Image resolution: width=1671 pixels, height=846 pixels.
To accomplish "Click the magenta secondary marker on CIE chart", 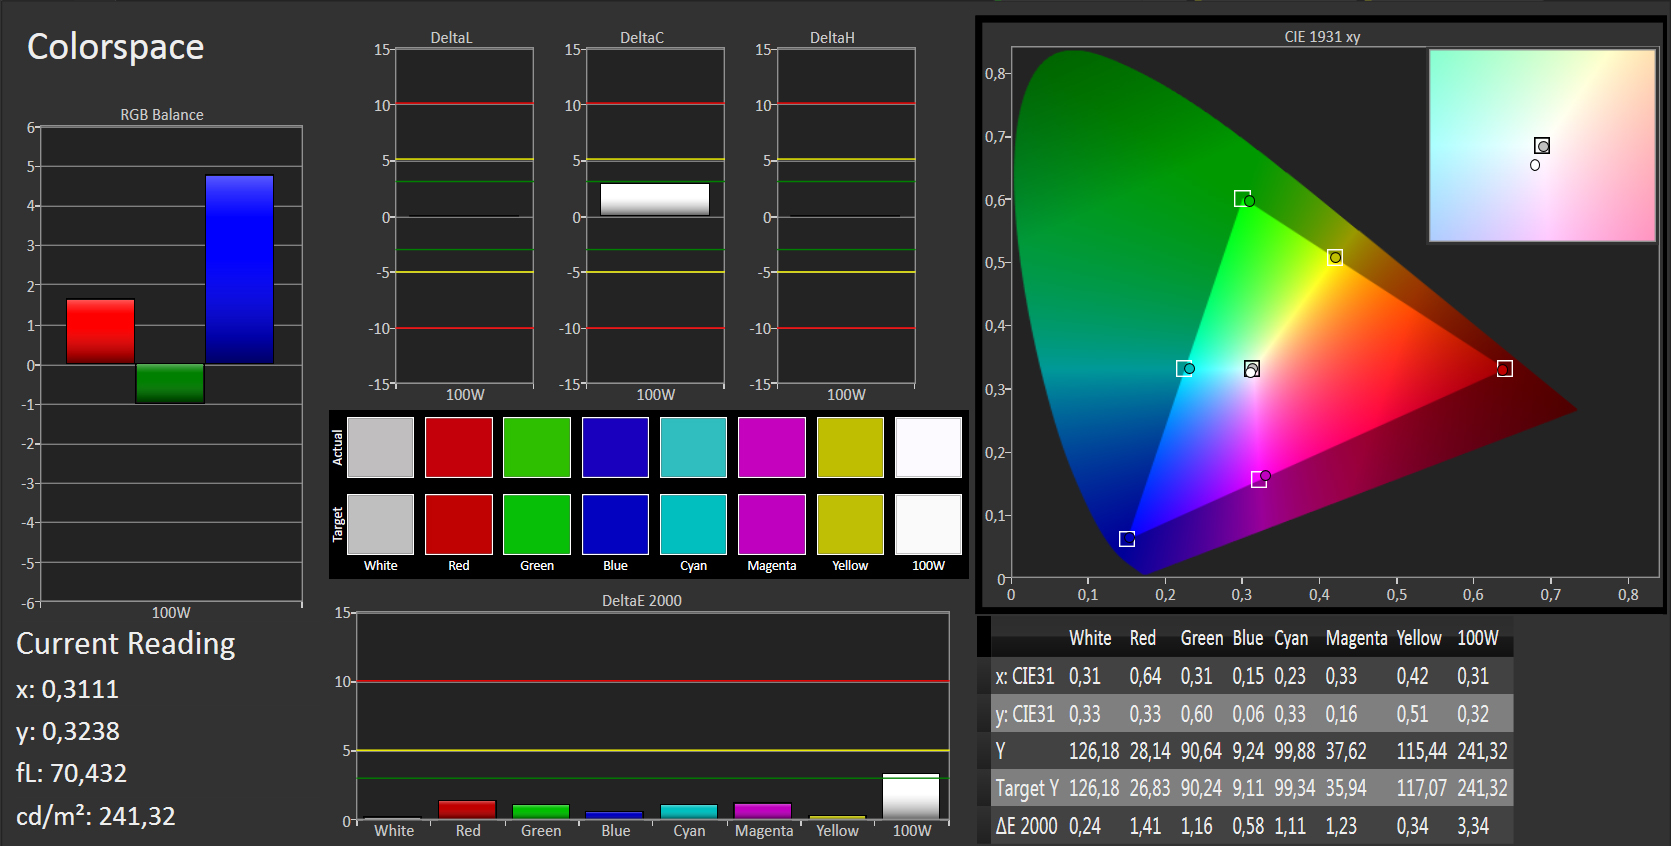I will point(1260,480).
